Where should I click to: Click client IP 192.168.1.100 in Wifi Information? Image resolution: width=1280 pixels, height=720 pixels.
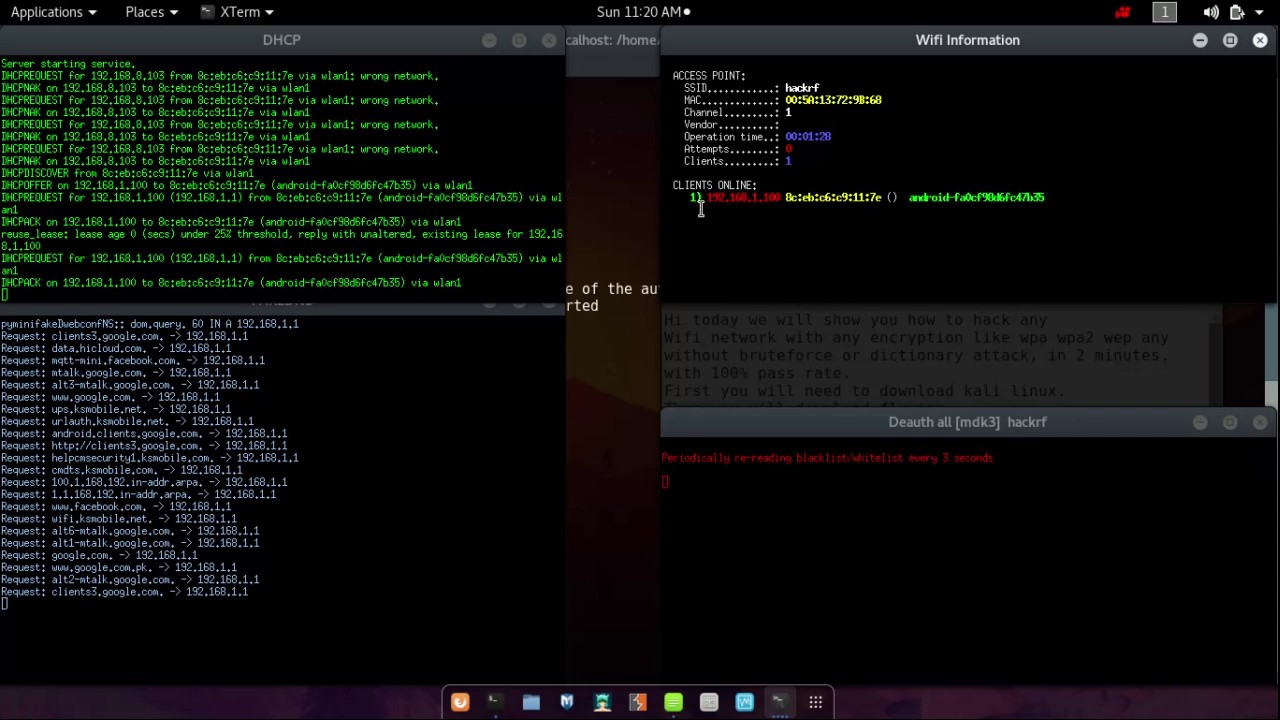click(743, 198)
